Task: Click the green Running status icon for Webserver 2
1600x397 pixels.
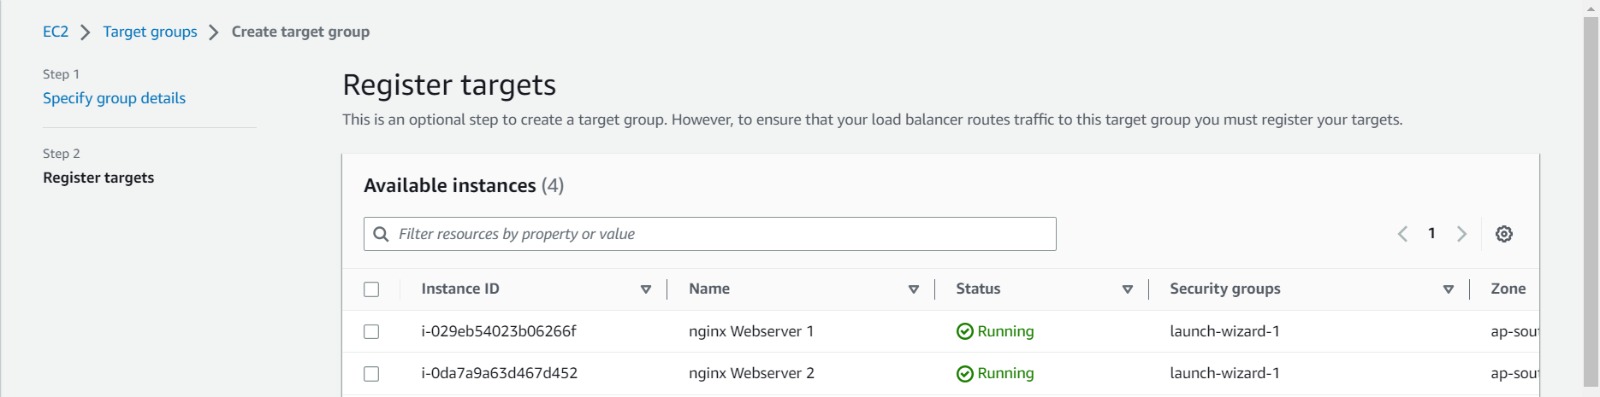Action: (x=965, y=374)
